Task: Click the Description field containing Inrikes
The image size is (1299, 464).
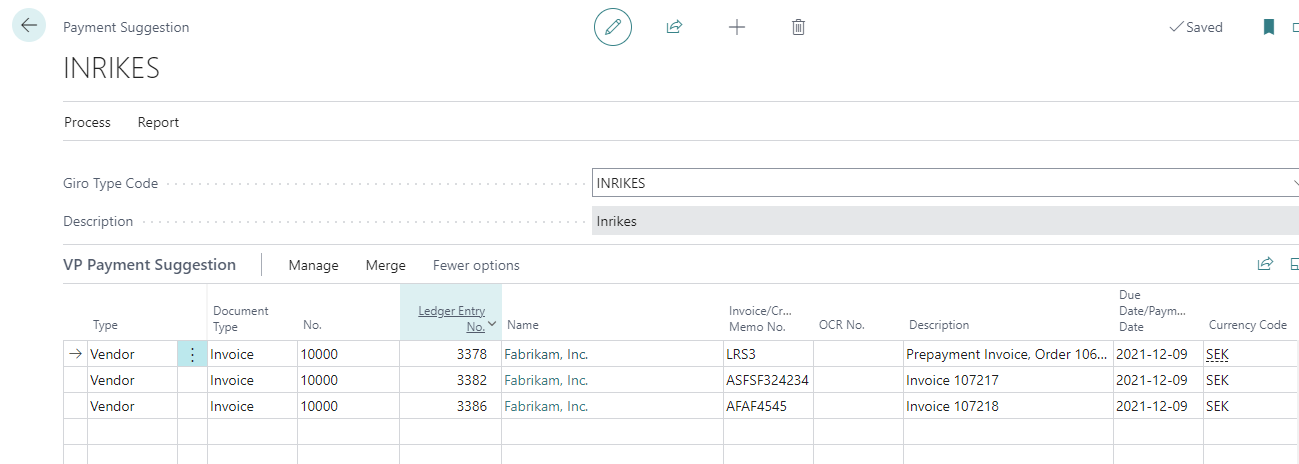Action: pos(945,221)
